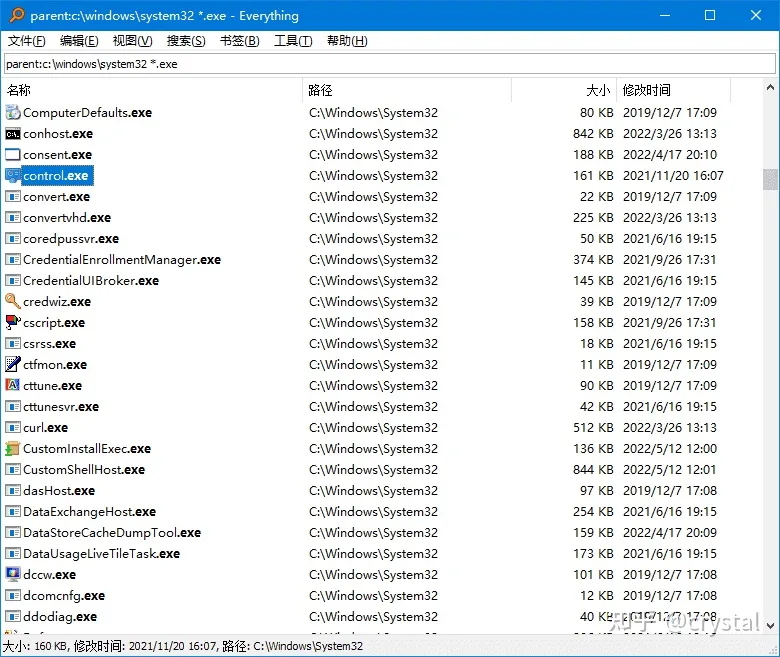Click the 512 KB size of curl.exe
The width and height of the screenshot is (780, 657).
pyautogui.click(x=593, y=428)
